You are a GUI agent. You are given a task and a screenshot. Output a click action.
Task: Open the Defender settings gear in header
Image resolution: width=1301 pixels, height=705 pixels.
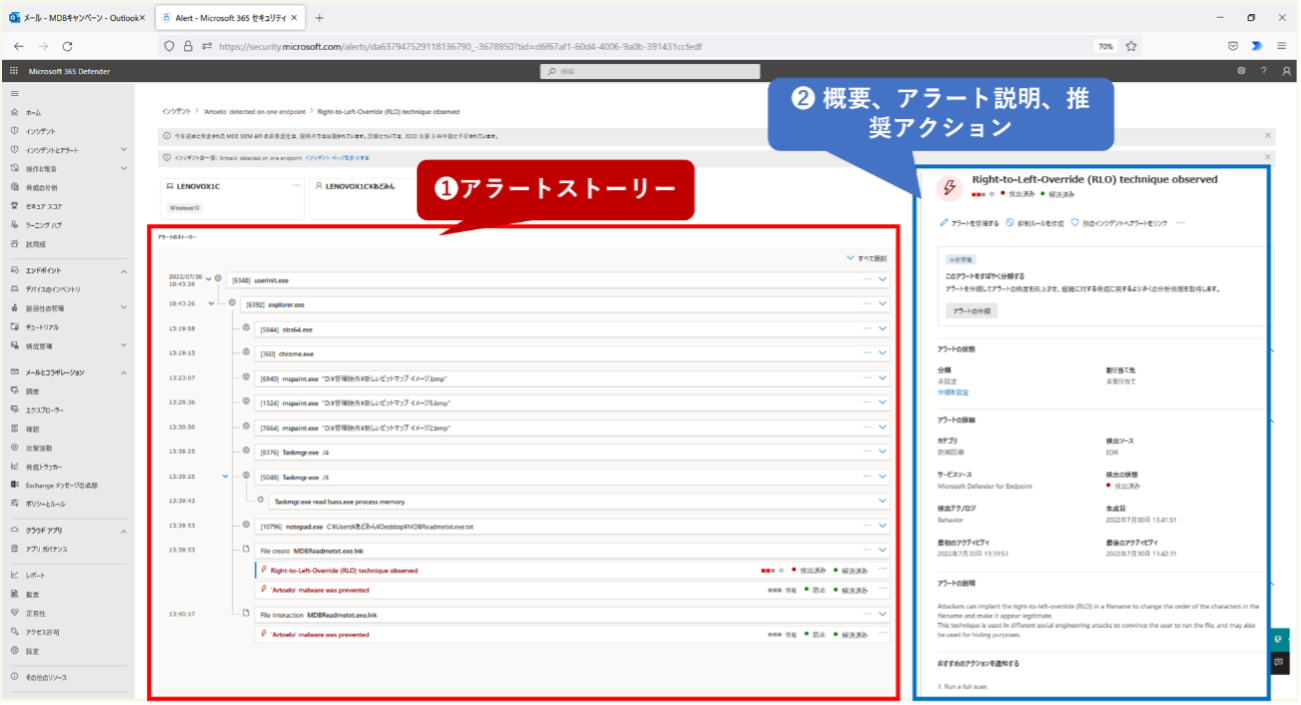click(1242, 71)
